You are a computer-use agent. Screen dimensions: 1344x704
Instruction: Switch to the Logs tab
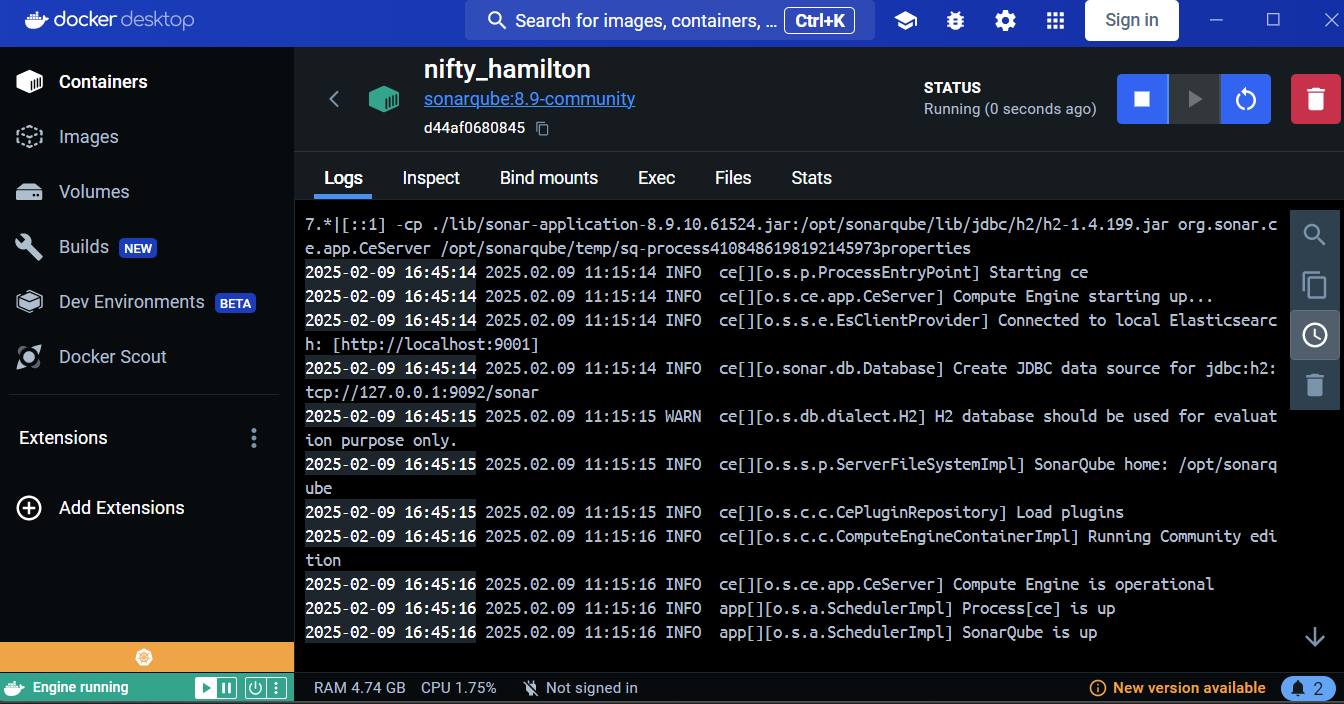[343, 178]
